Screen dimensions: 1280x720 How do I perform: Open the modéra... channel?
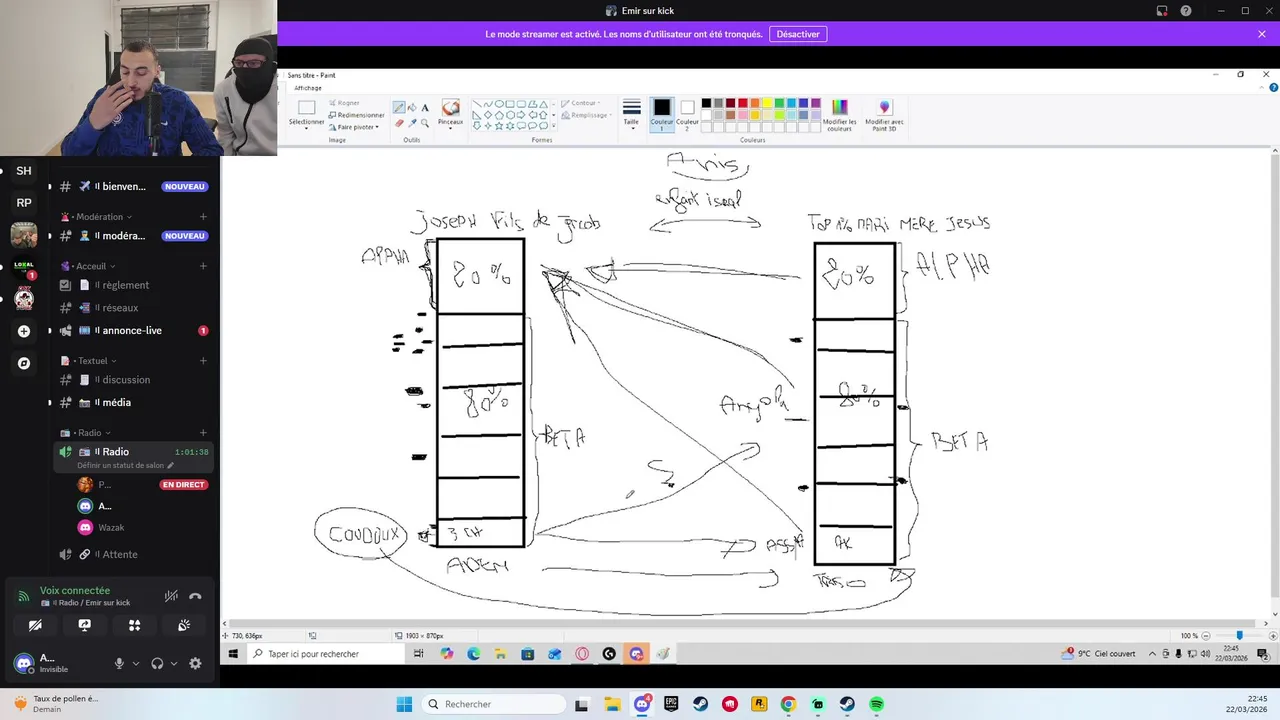(133, 236)
